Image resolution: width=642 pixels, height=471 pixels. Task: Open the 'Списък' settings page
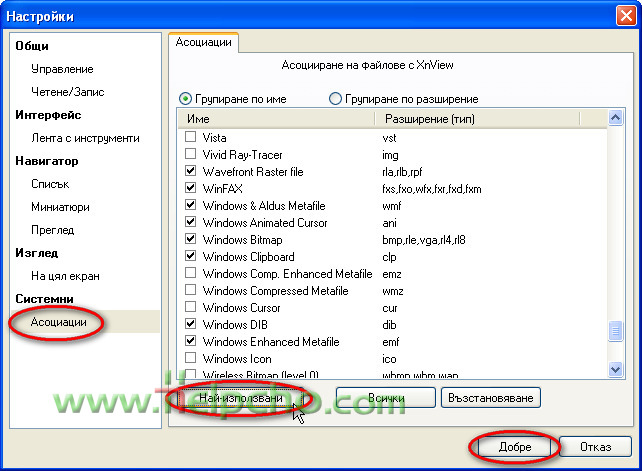coord(50,184)
